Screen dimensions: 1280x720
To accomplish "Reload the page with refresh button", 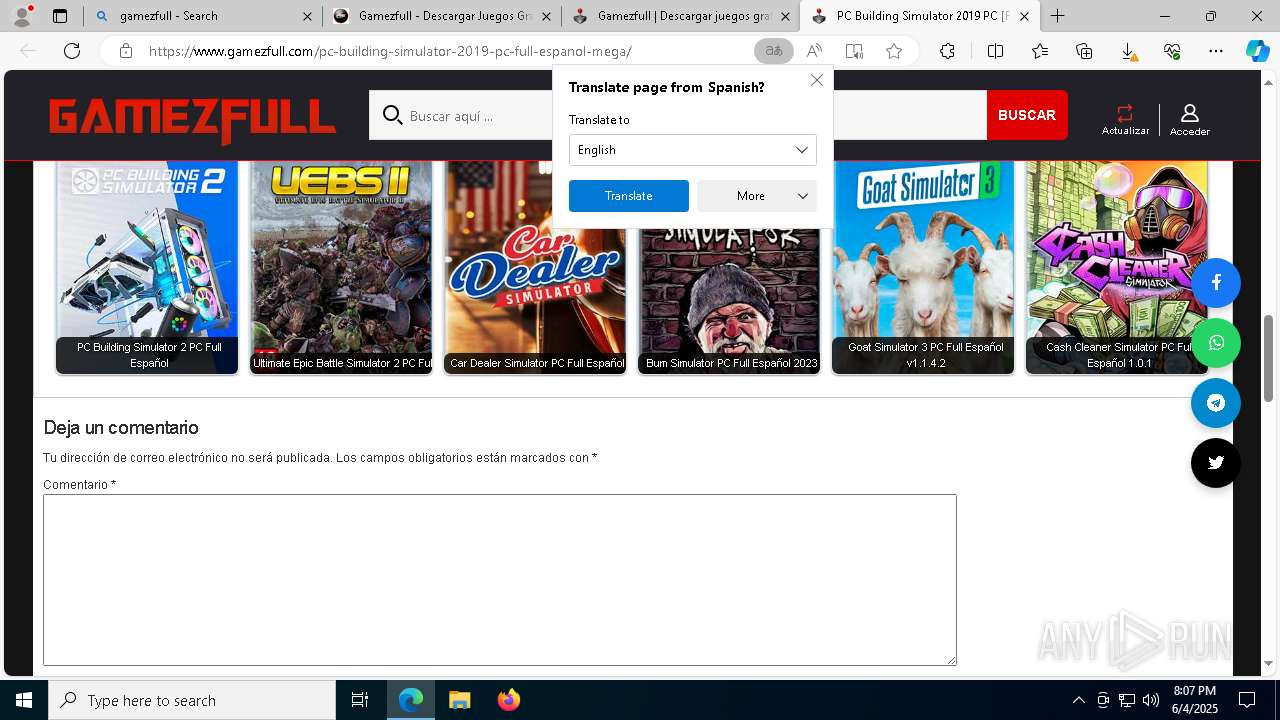I will [x=72, y=51].
